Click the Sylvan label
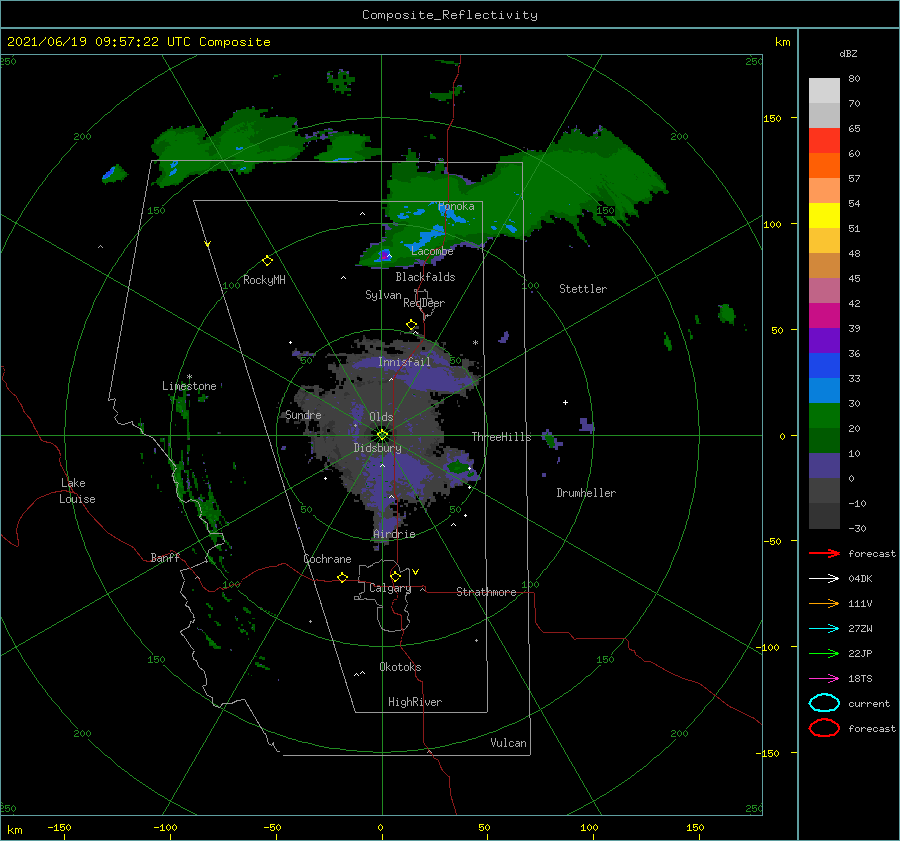Viewport: 900px width, 841px height. (x=383, y=295)
